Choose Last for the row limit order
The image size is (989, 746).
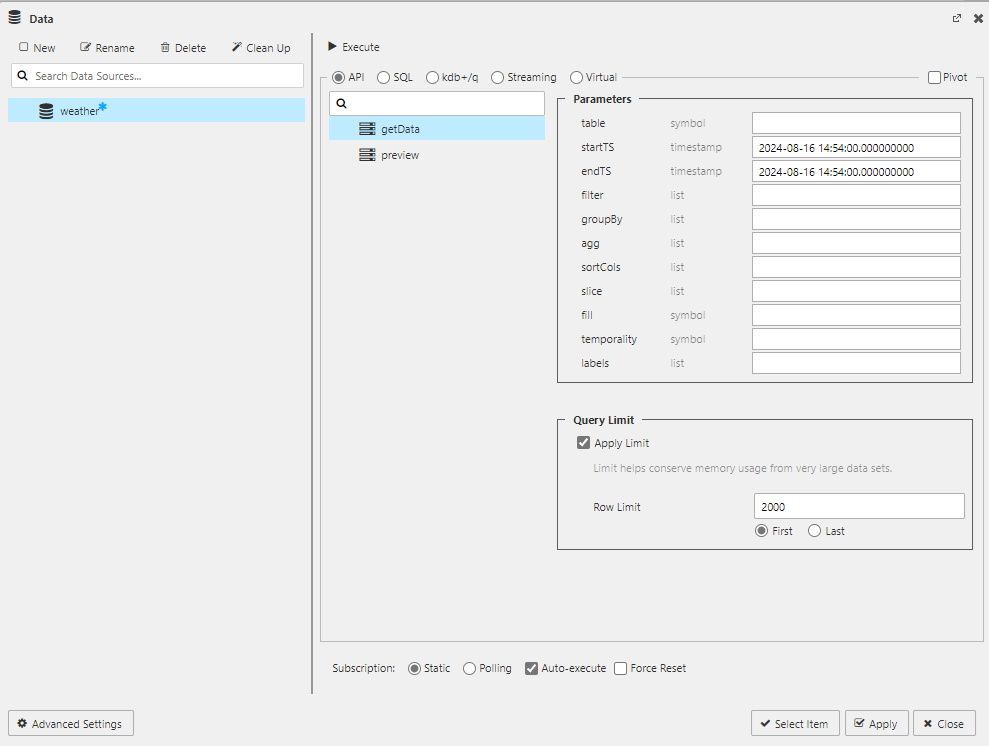pyautogui.click(x=814, y=531)
